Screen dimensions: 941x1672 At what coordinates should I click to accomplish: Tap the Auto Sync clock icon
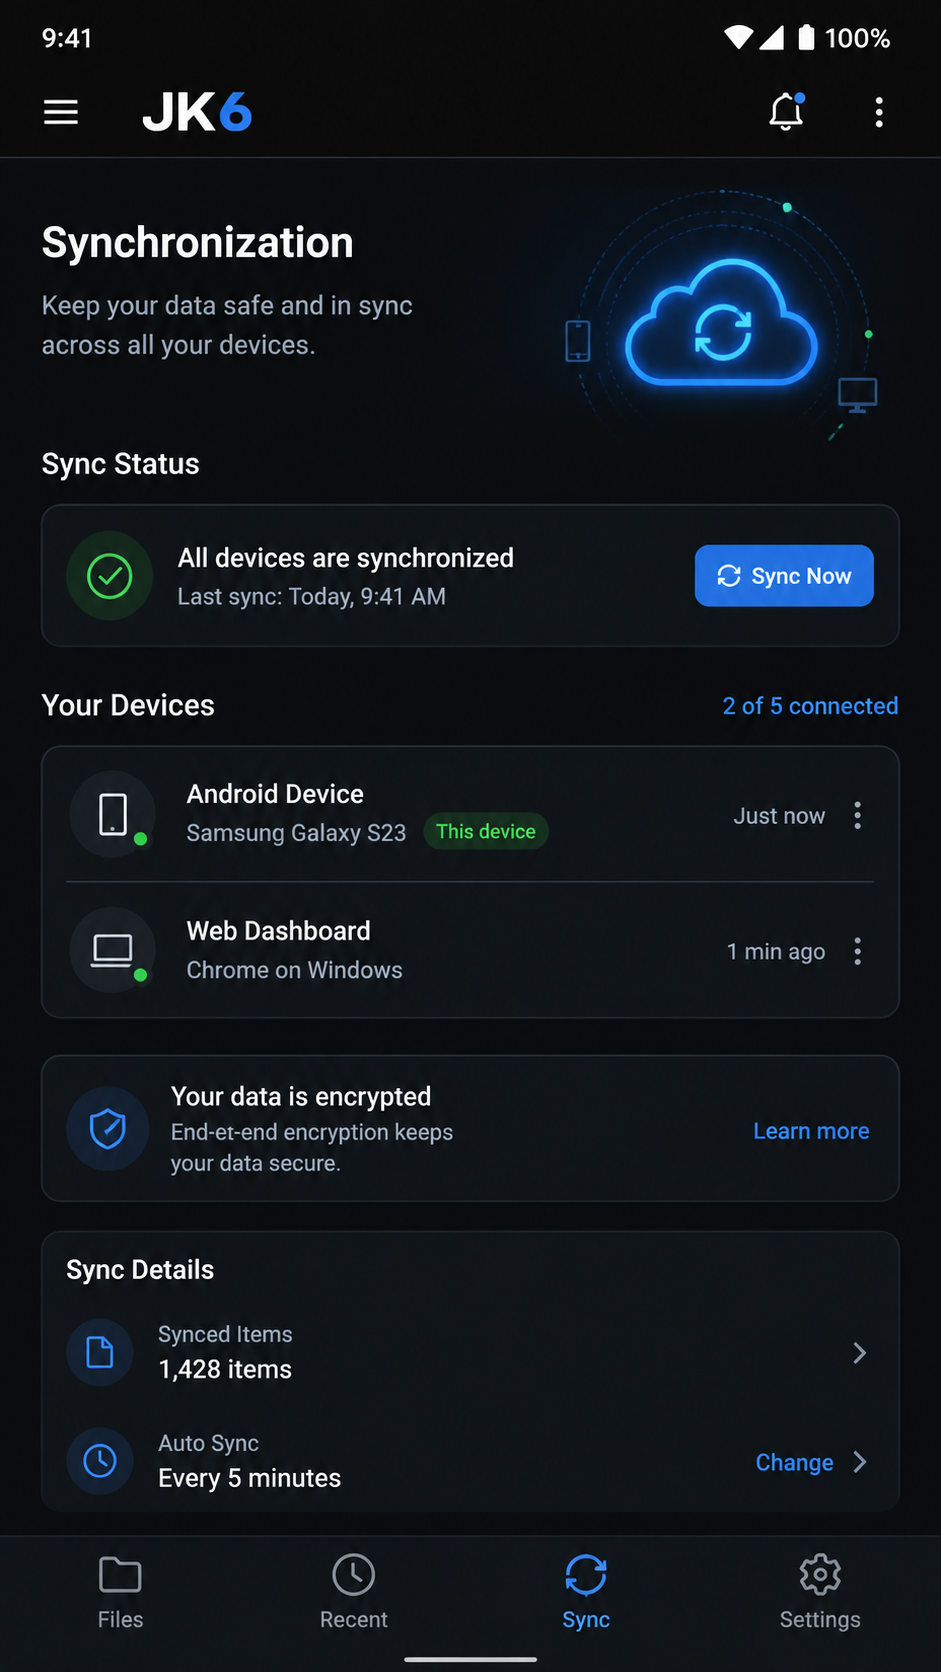(100, 1461)
